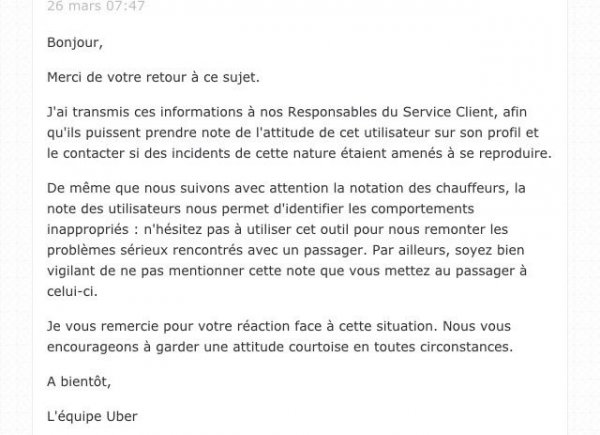Click the words note des utilisateurs
Viewport: 600px width, 435px height.
point(114,209)
